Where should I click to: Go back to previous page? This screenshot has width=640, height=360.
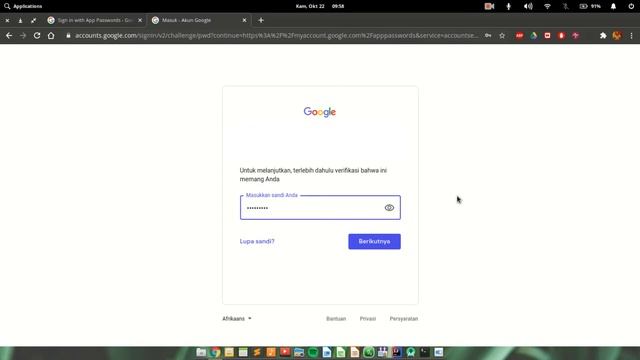(9, 36)
